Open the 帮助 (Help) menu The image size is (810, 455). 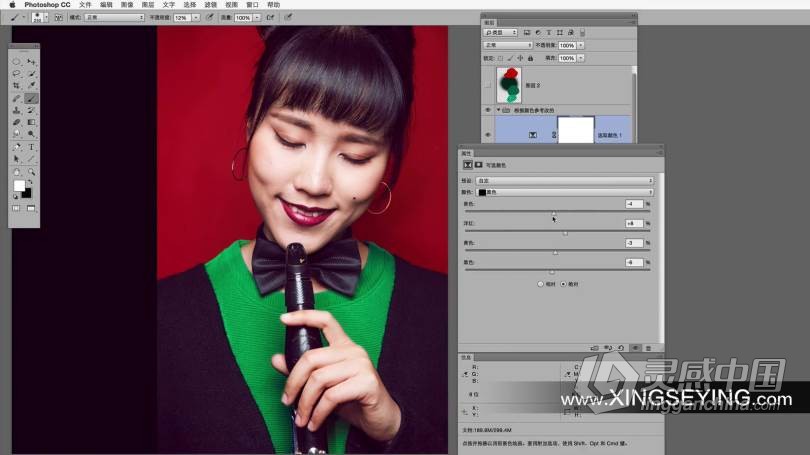[274, 5]
